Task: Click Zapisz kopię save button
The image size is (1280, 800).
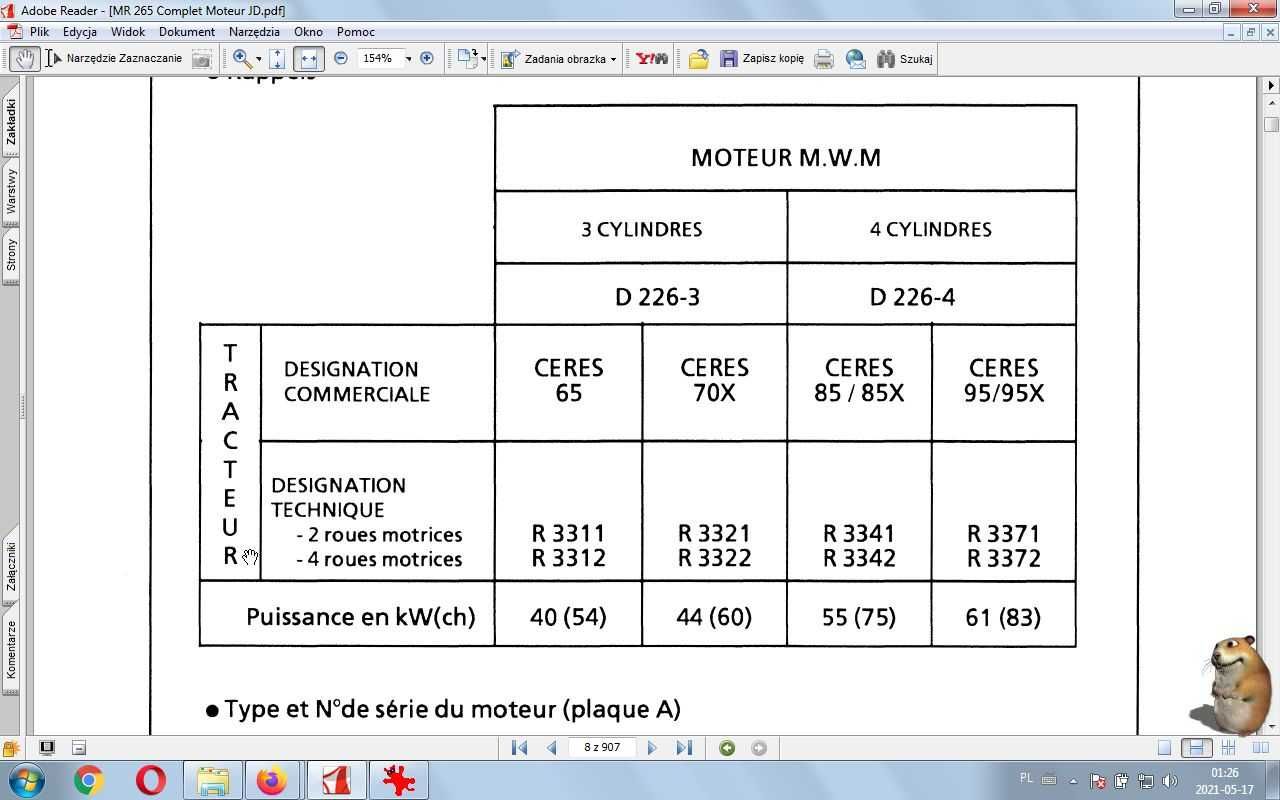Action: (762, 58)
